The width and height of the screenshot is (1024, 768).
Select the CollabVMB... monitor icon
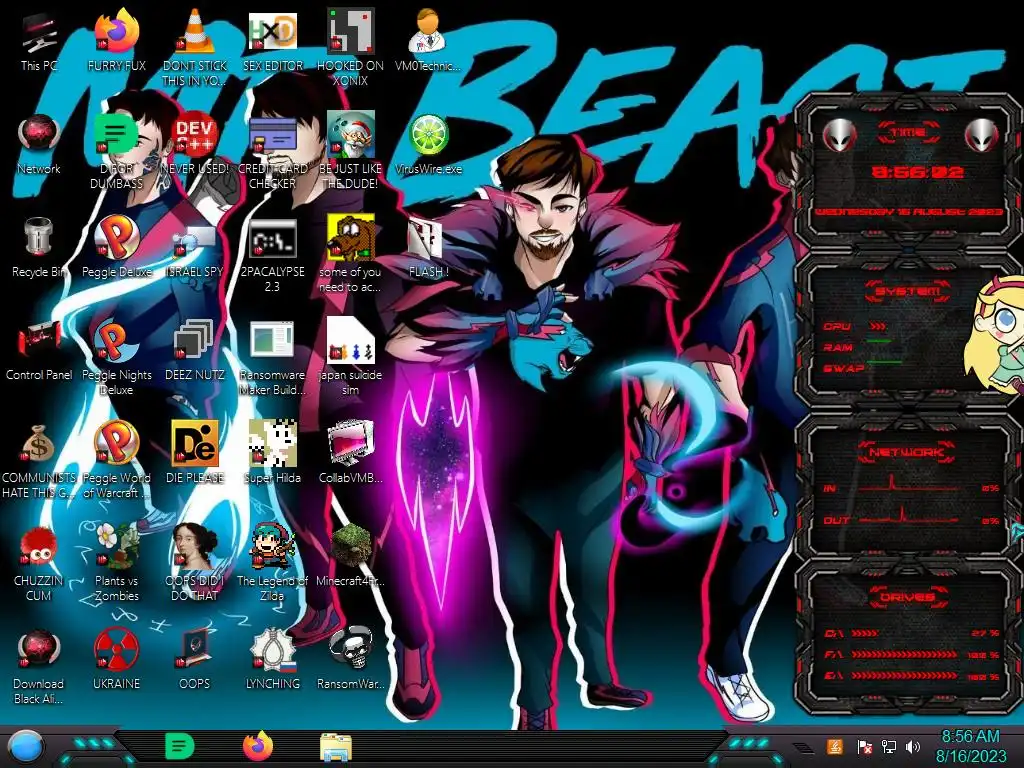(350, 453)
